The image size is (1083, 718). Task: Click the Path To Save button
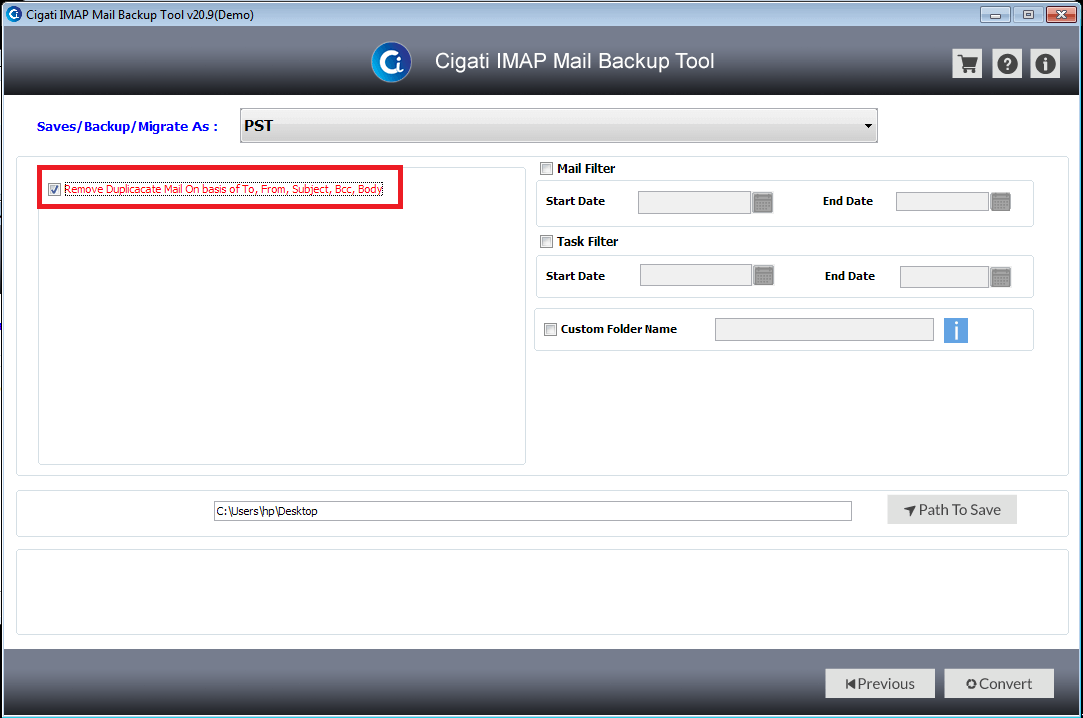952,510
